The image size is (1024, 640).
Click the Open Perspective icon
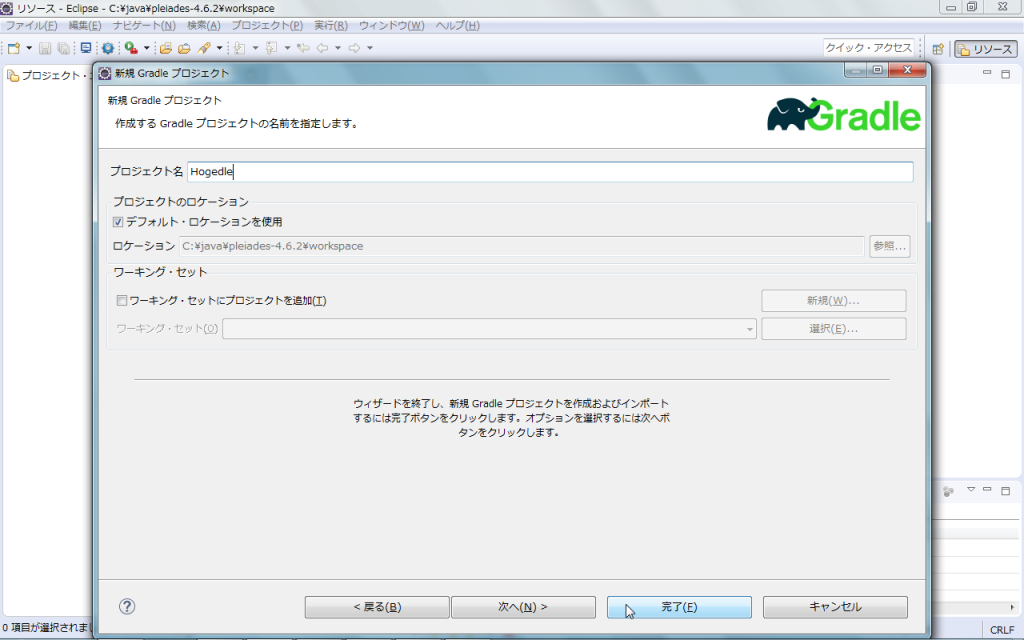pos(938,49)
